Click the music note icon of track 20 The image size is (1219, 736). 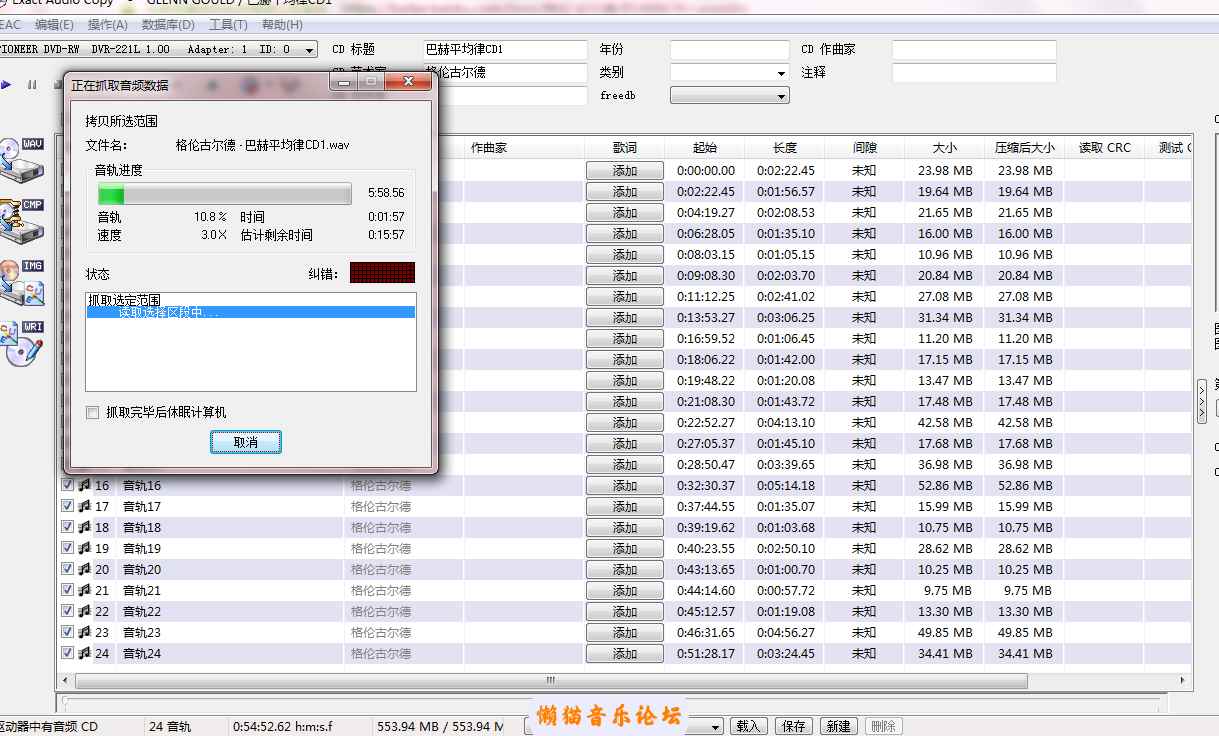point(85,569)
